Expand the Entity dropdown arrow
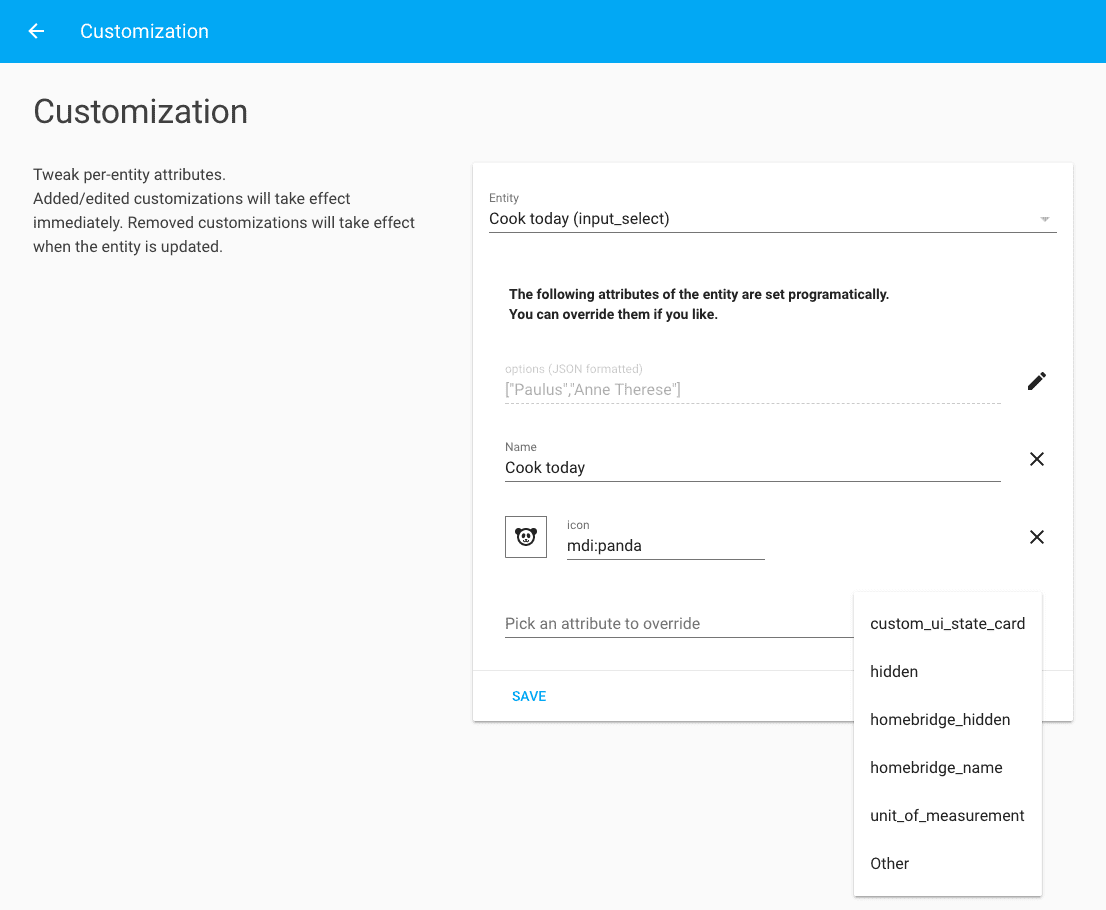 (1045, 219)
